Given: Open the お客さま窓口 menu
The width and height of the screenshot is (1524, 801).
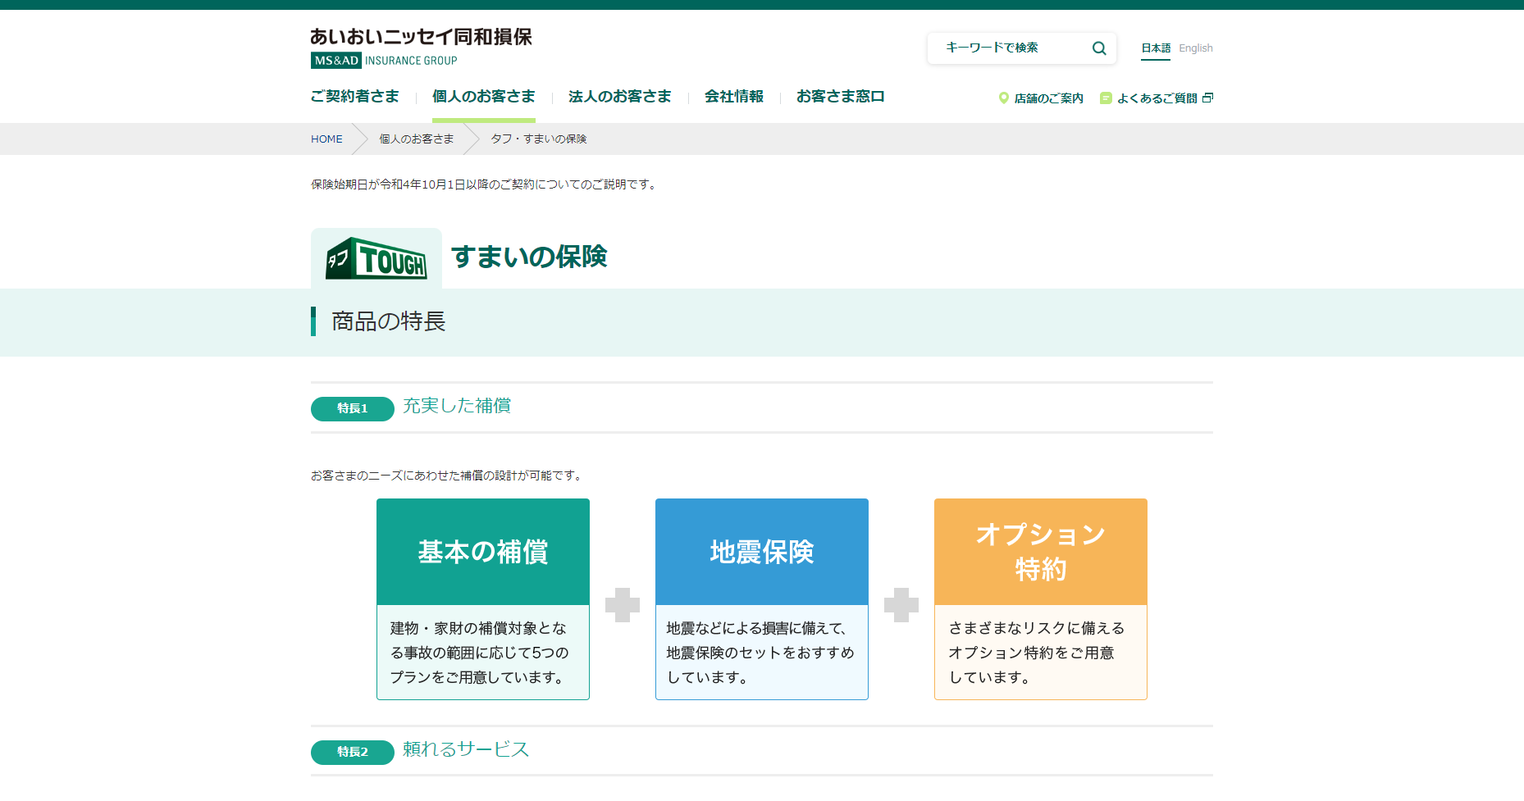Looking at the screenshot, I should [x=840, y=97].
